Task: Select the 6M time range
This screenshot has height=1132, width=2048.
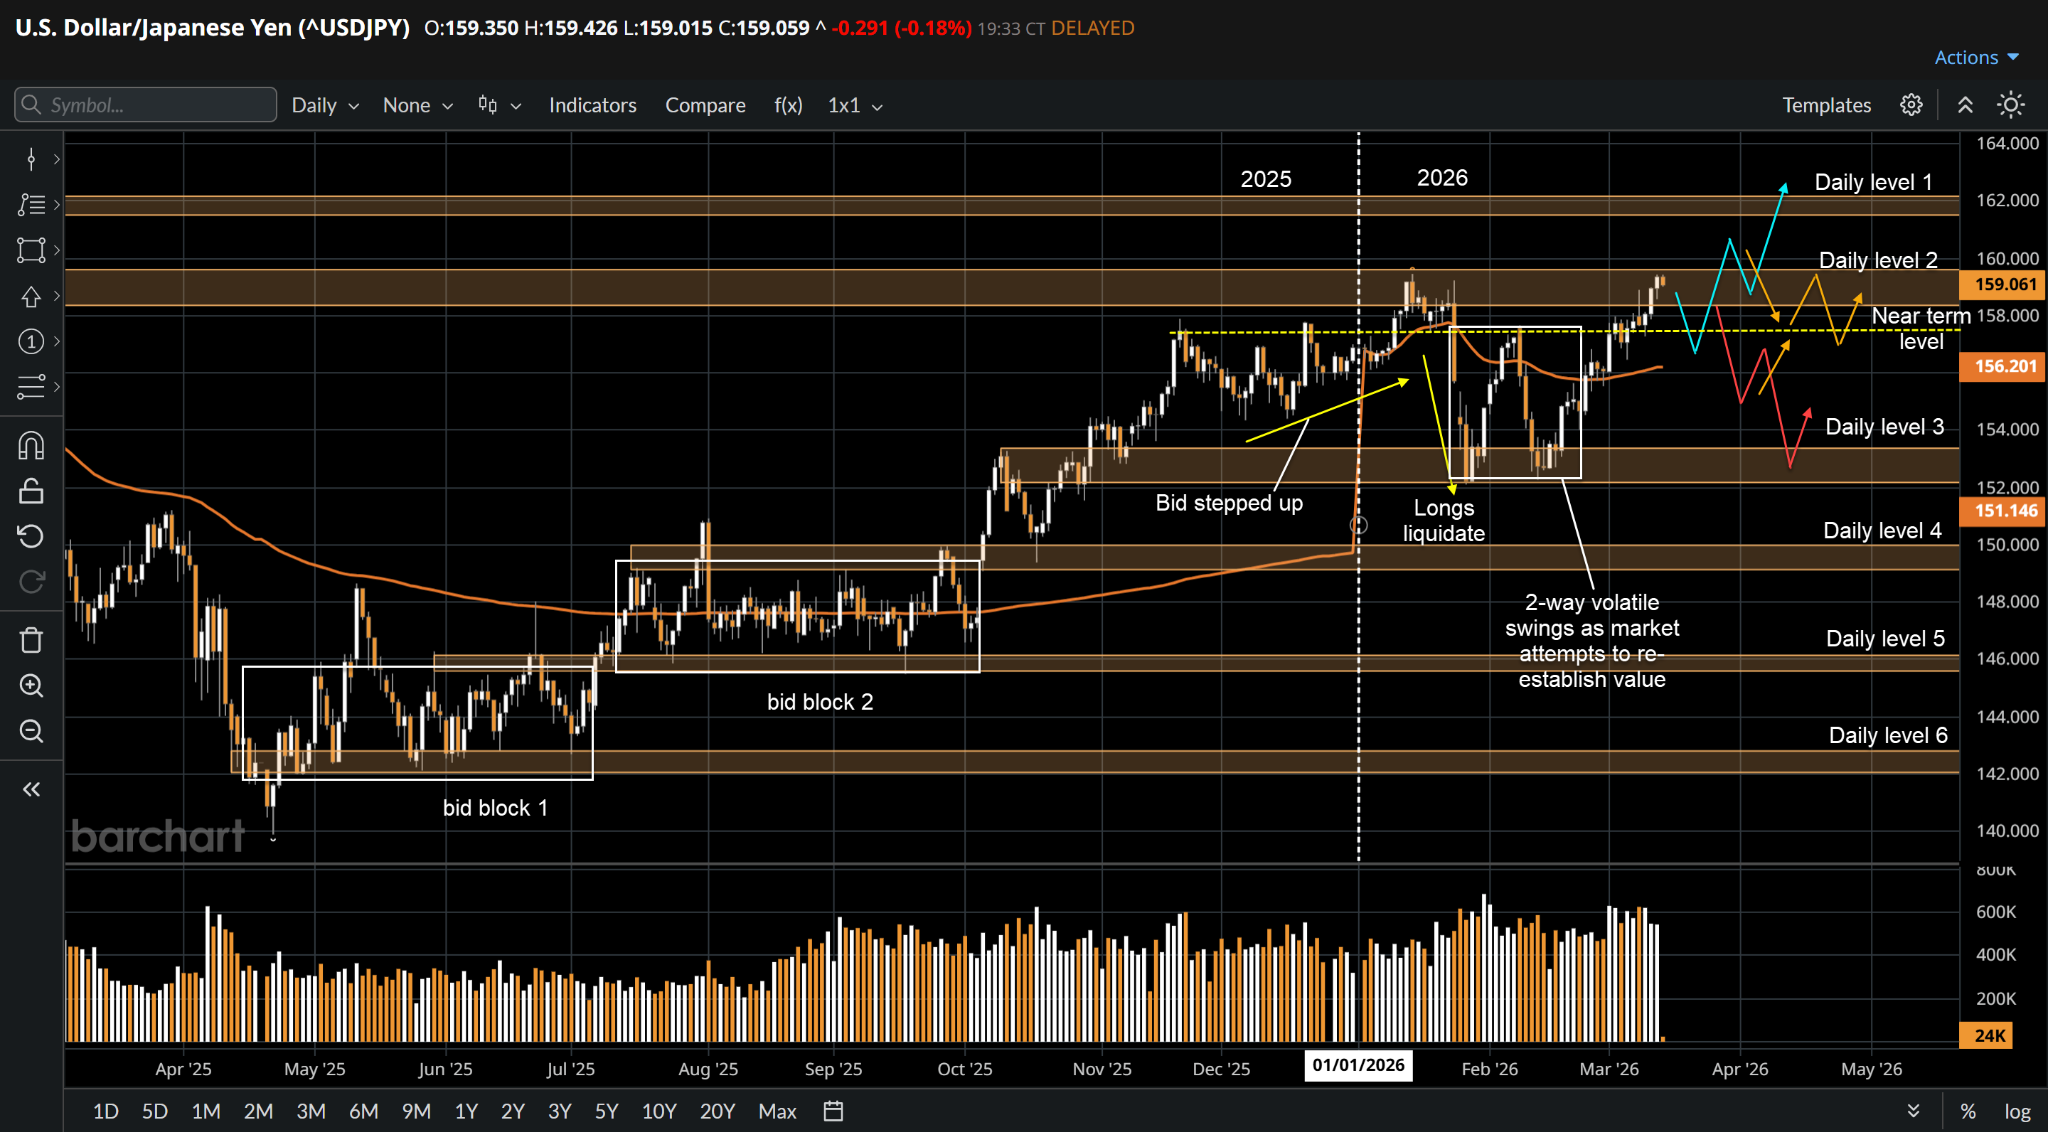Action: tap(363, 1111)
